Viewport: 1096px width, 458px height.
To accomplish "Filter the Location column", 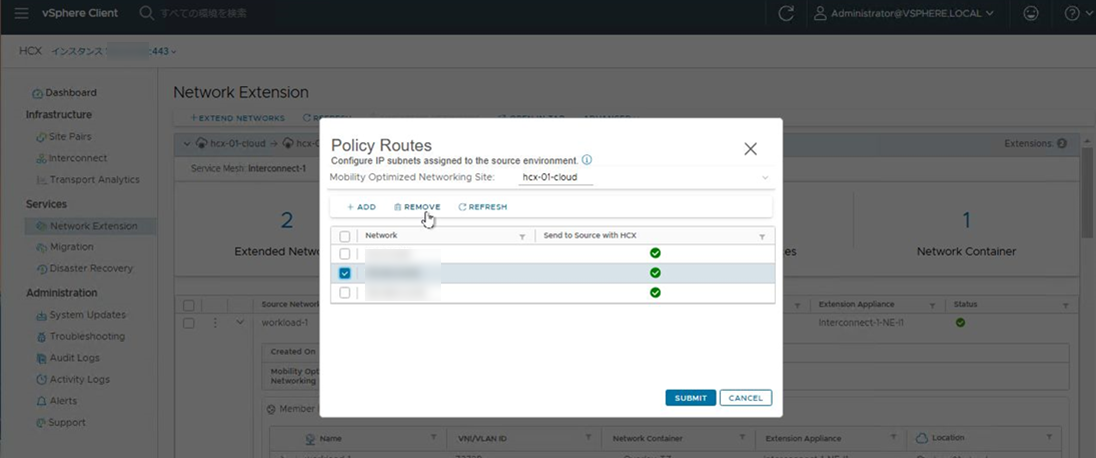I will 1049,437.
